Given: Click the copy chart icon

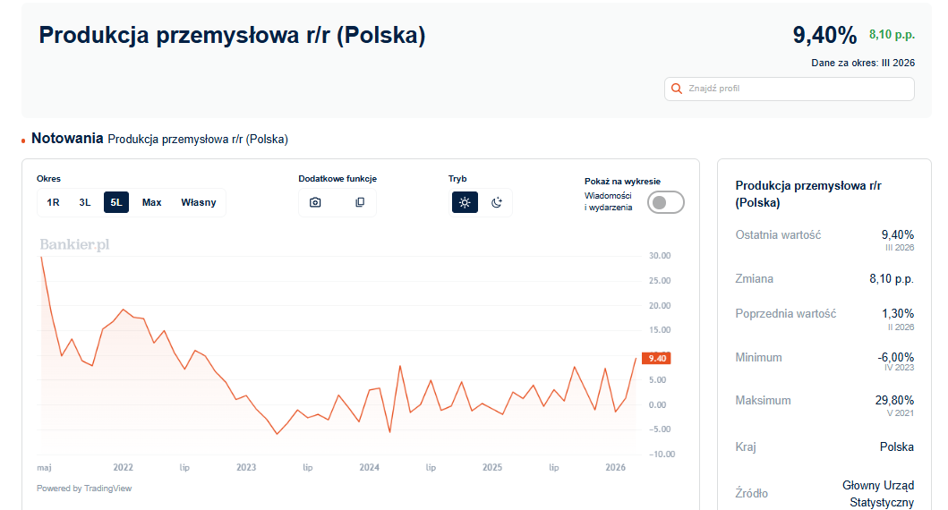Looking at the screenshot, I should point(360,202).
